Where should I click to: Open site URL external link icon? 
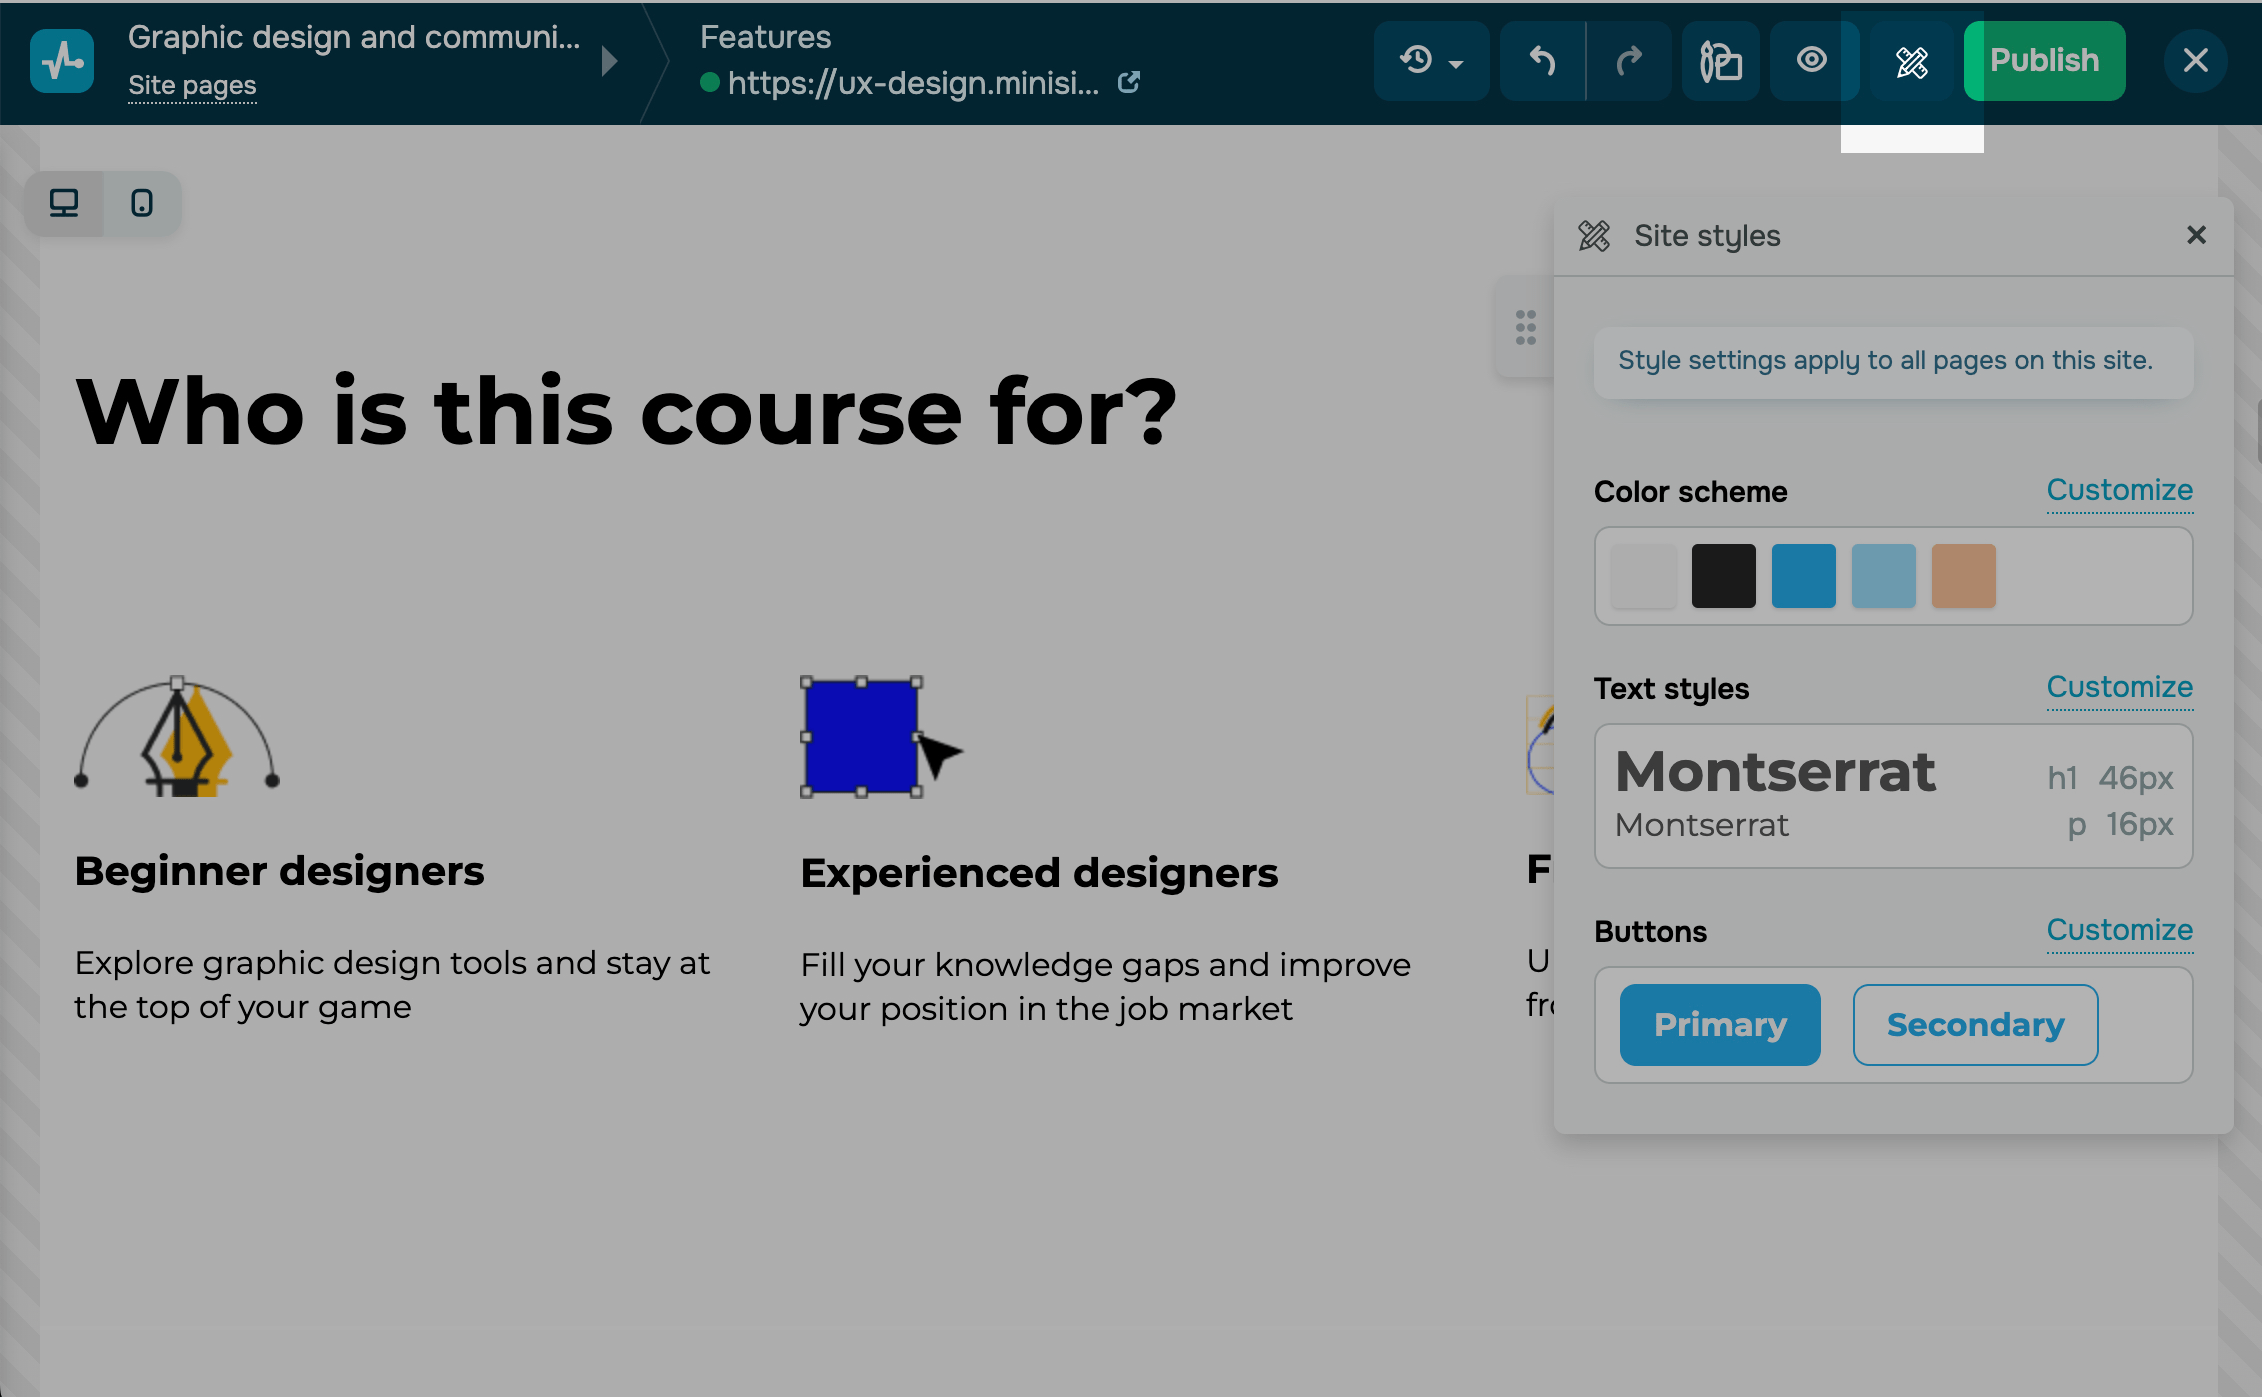1129,83
